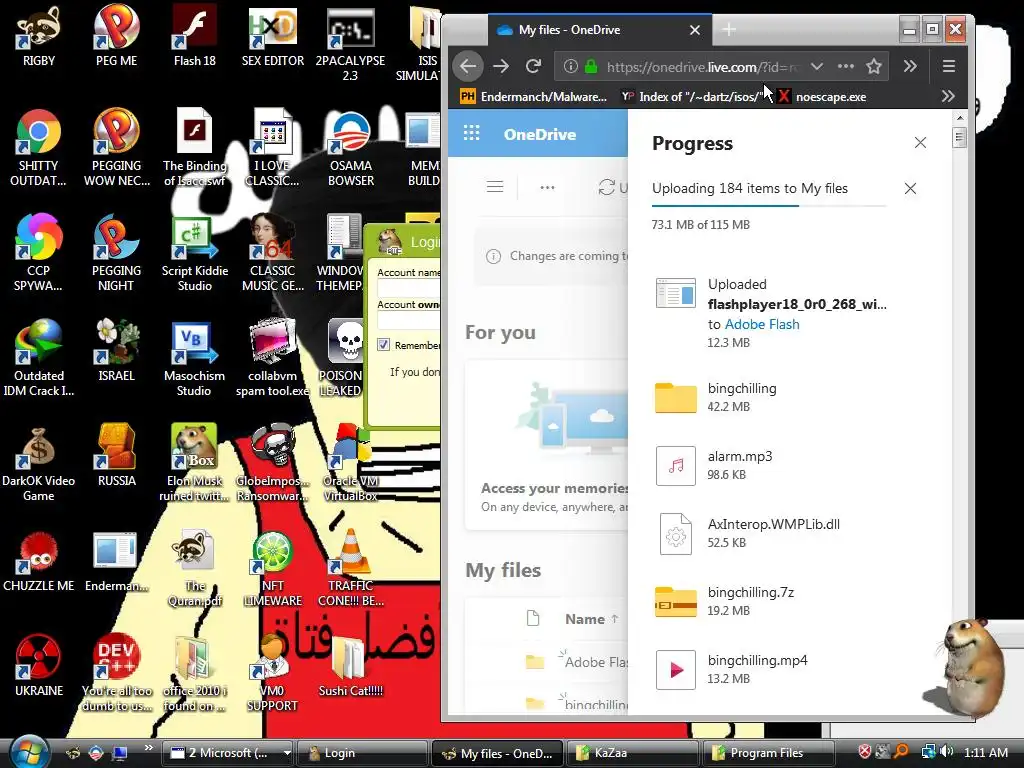Screen dimensions: 1024x768
Task: Open the Adobe Flash folder in My files
Action: [x=596, y=662]
